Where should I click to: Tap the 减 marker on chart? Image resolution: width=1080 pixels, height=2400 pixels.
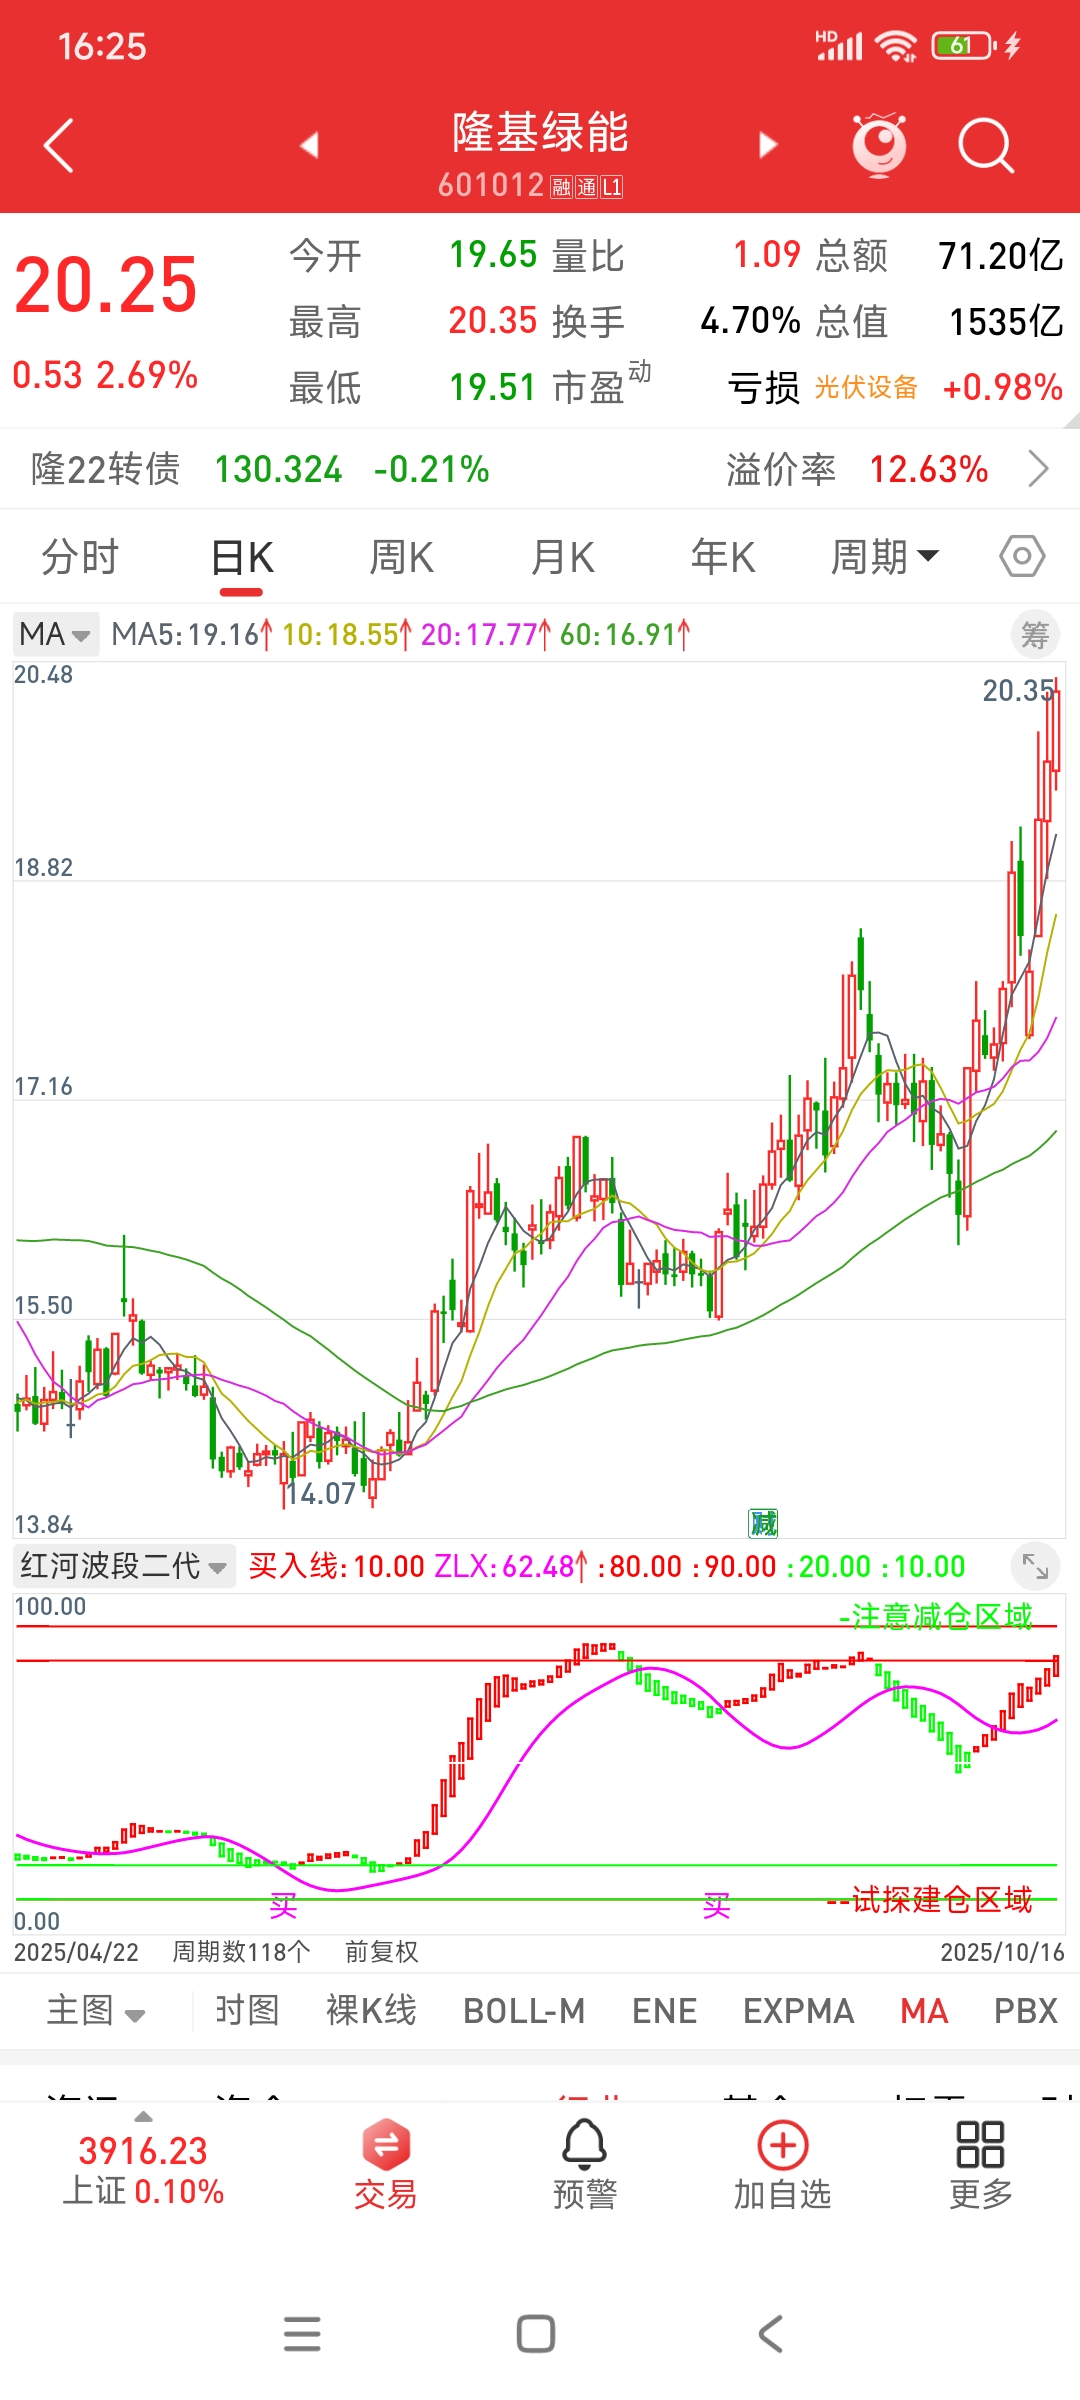point(764,1524)
